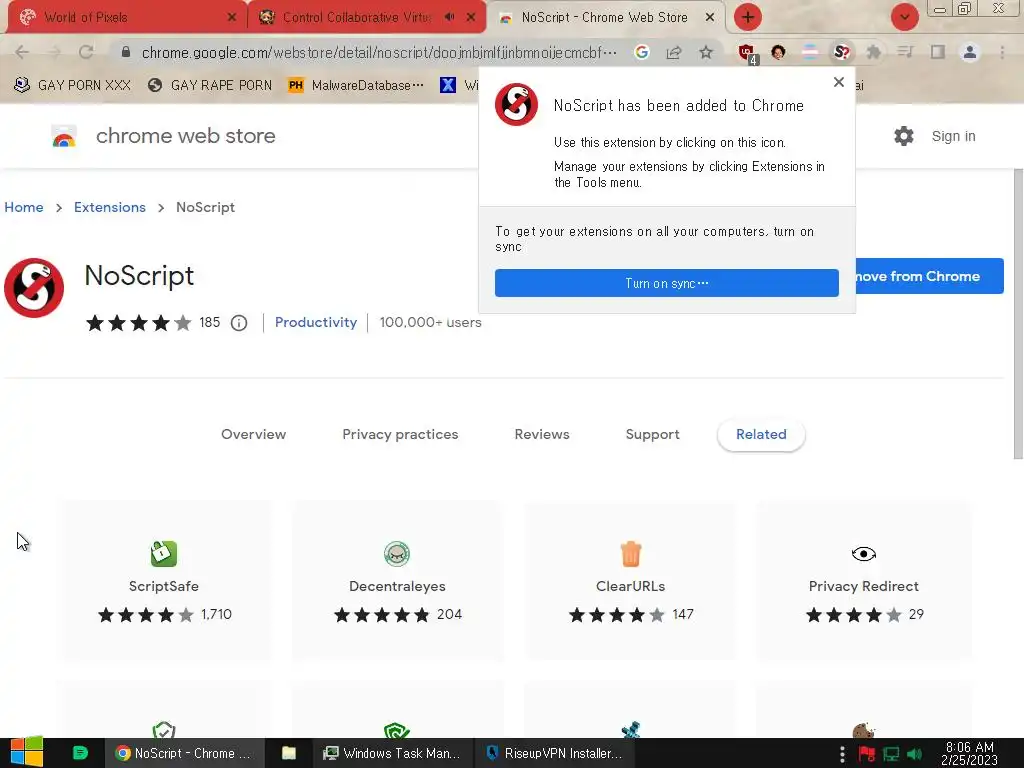1024x768 pixels.
Task: Click the volume icon in system tray
Action: pyautogui.click(x=914, y=754)
